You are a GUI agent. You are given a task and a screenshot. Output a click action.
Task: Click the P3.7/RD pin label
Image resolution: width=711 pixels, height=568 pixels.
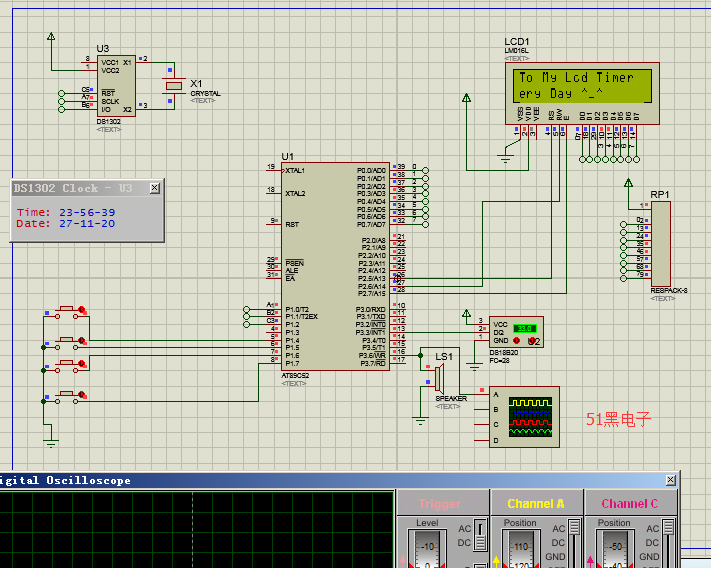[373, 364]
